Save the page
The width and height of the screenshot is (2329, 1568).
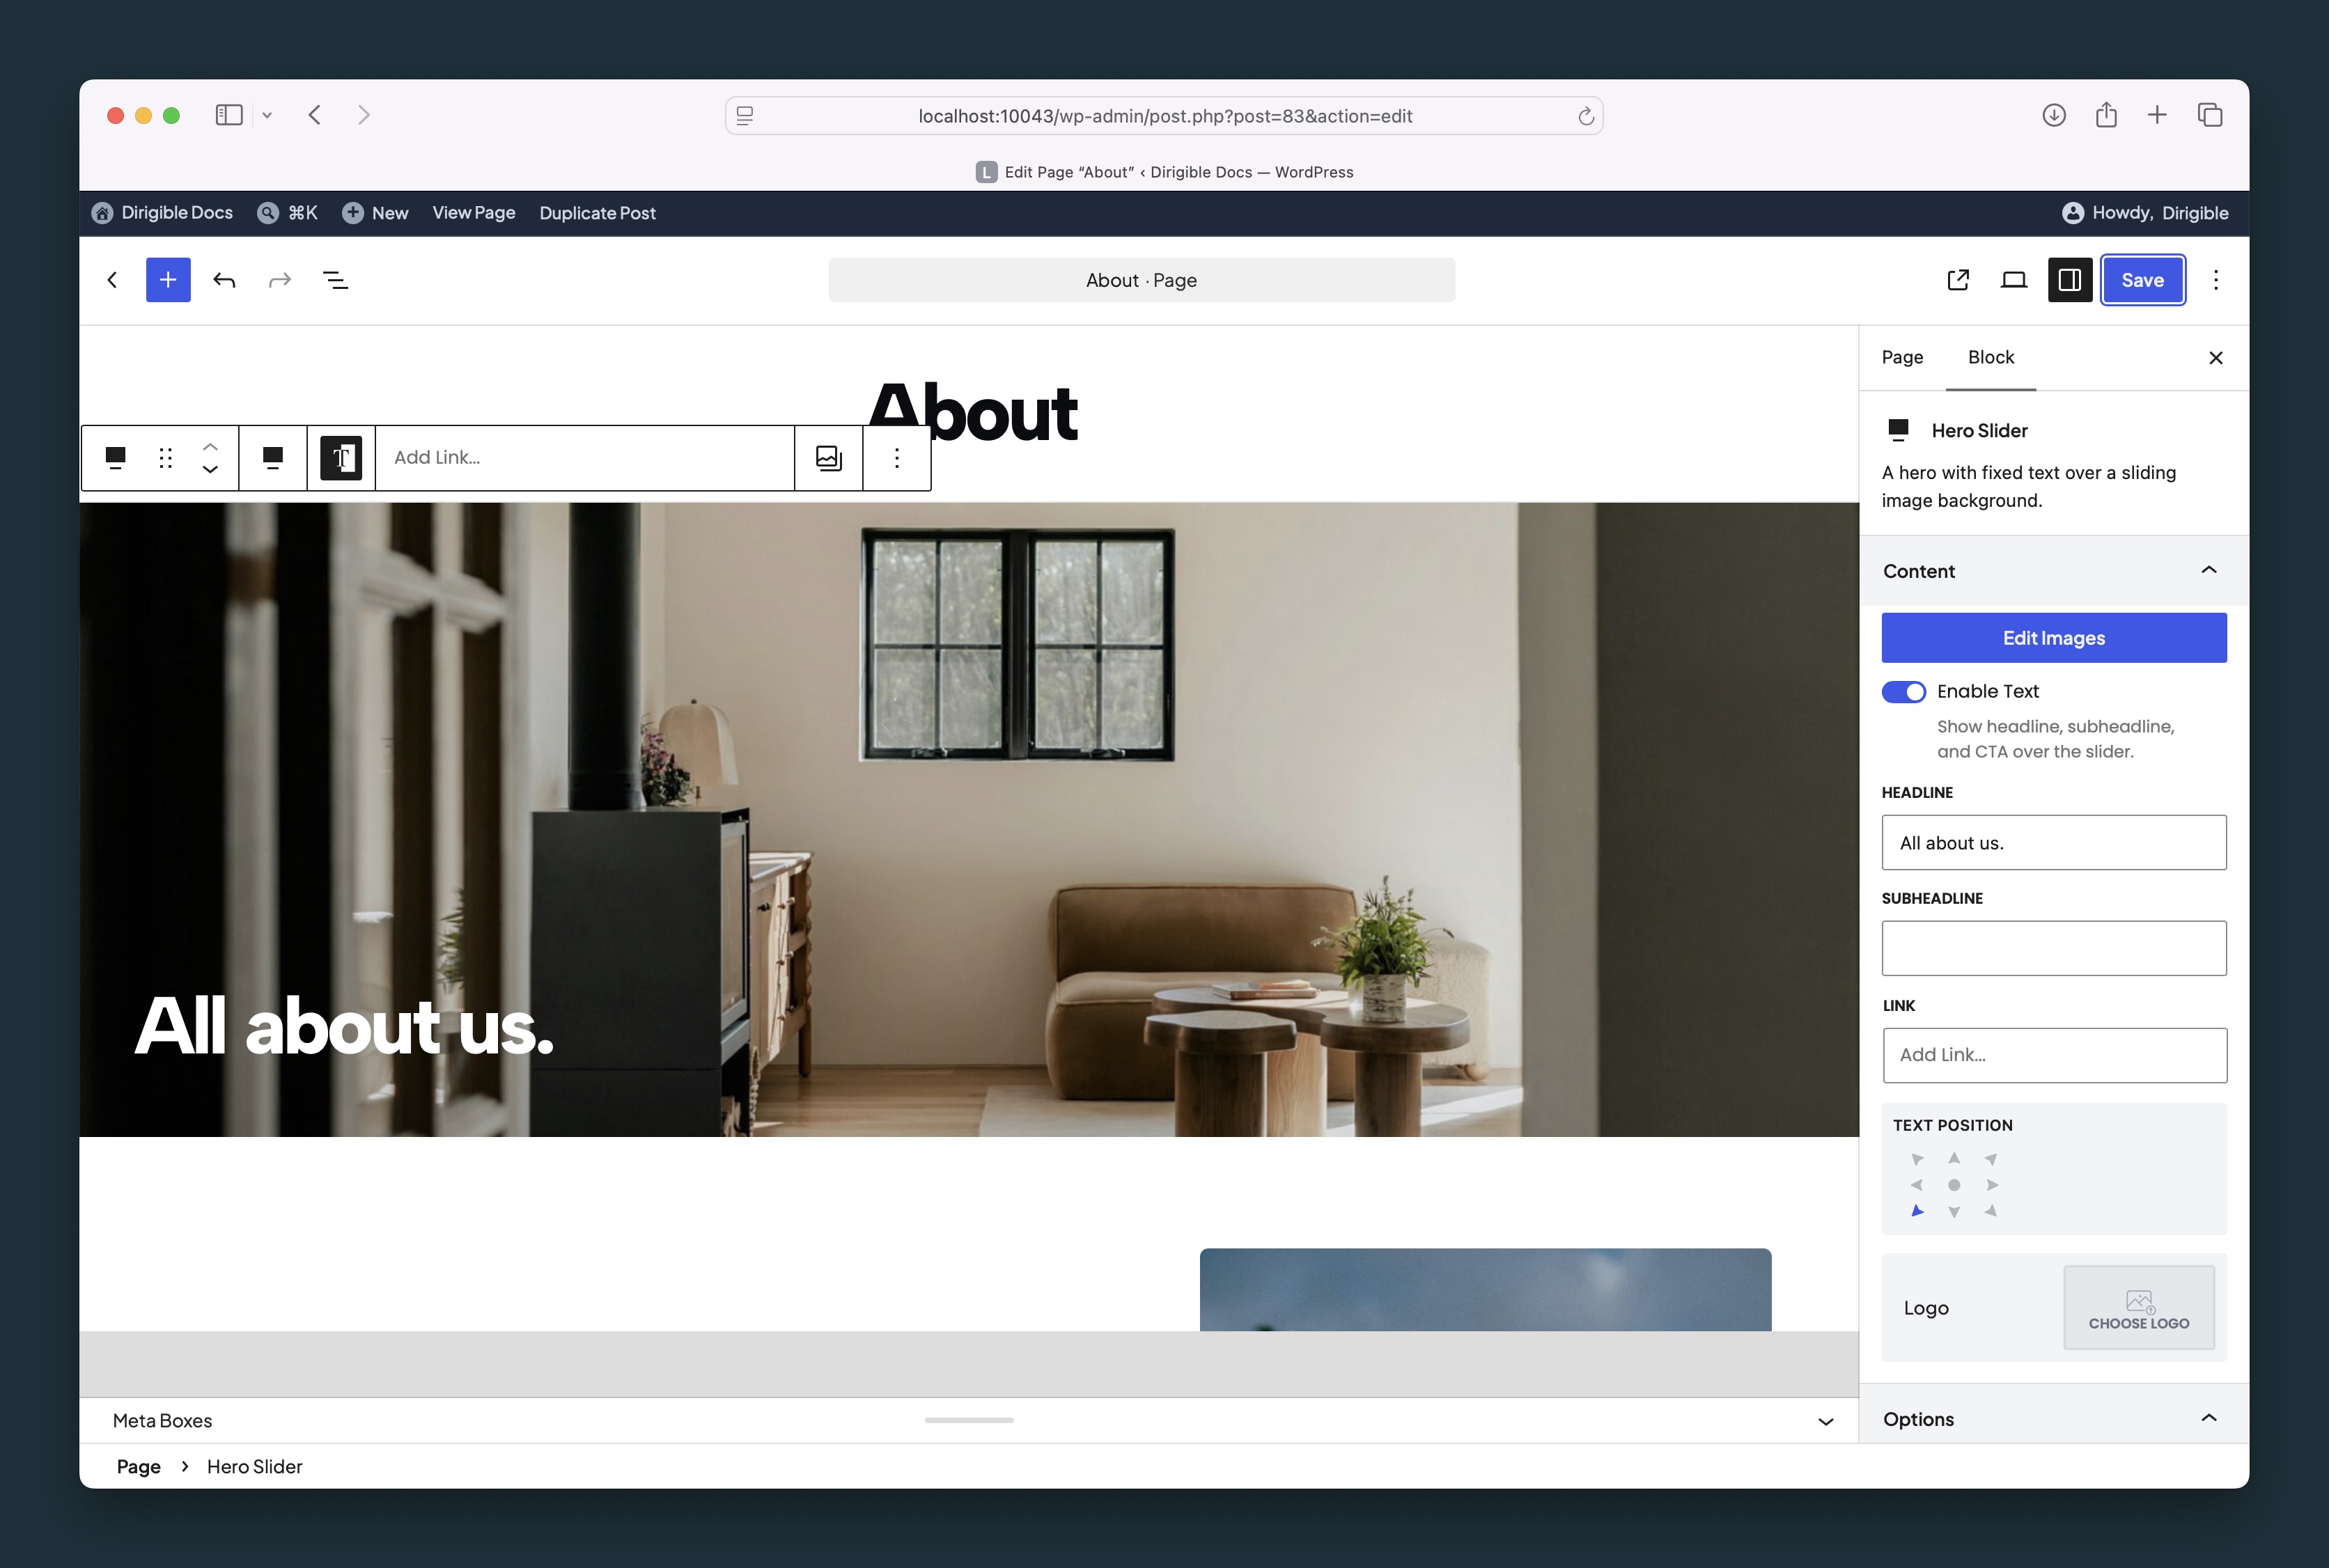(x=2142, y=280)
